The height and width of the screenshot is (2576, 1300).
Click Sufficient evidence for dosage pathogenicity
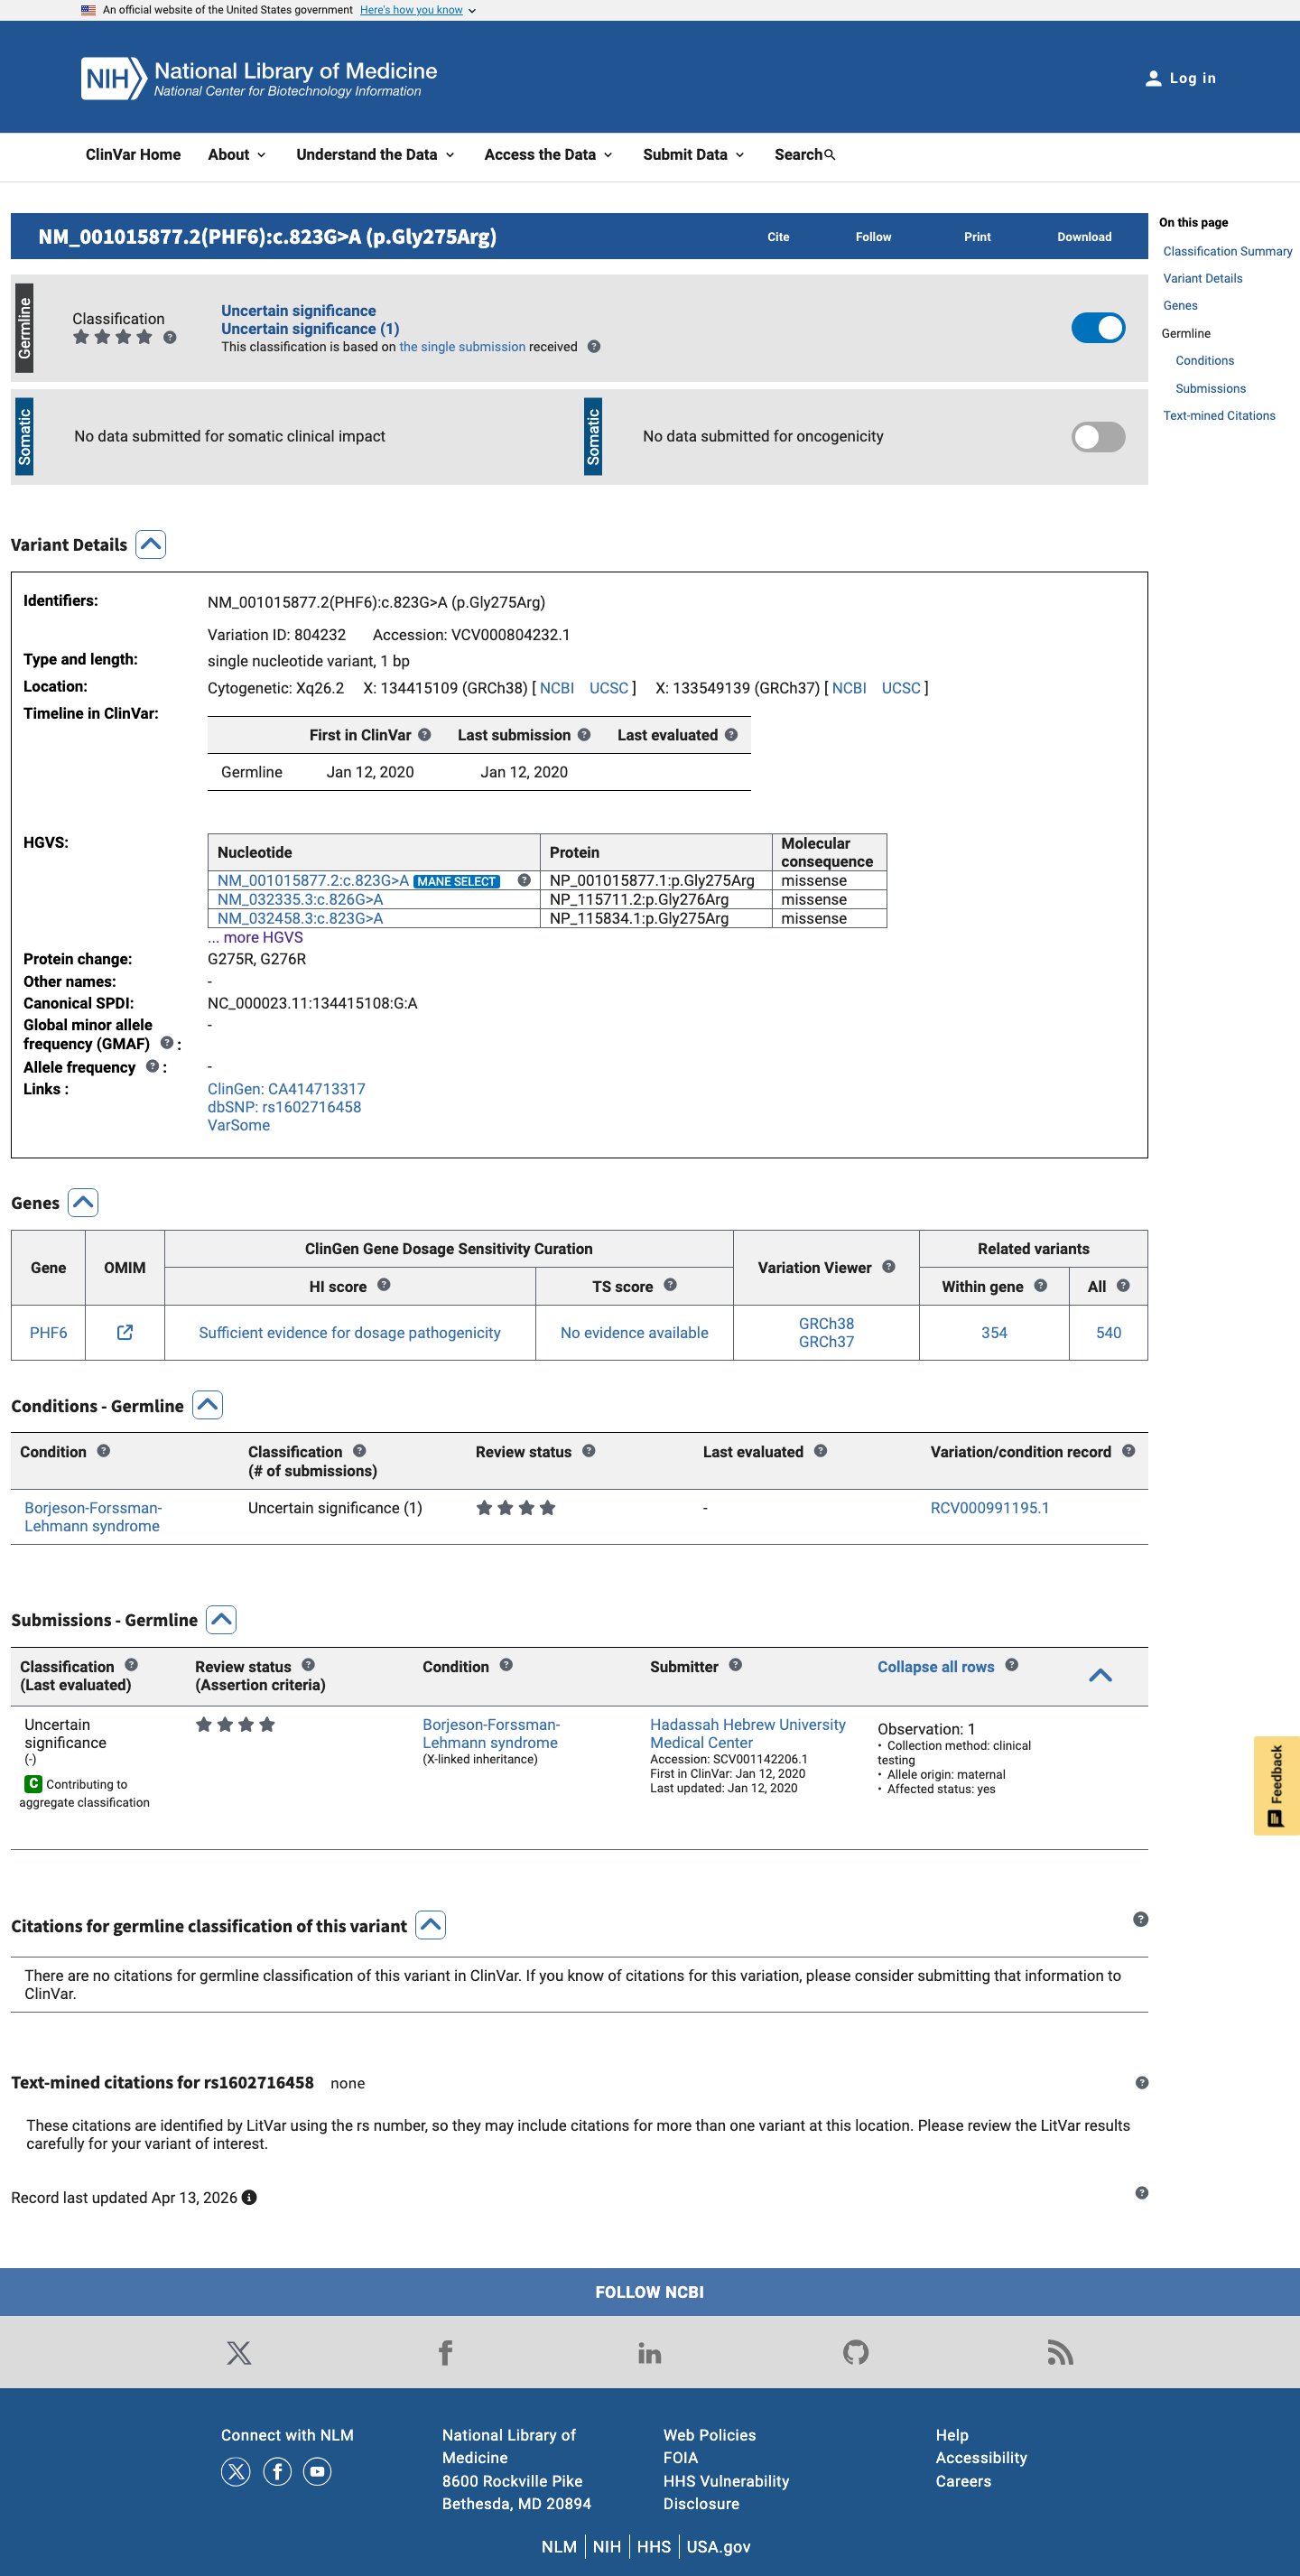[x=349, y=1333]
